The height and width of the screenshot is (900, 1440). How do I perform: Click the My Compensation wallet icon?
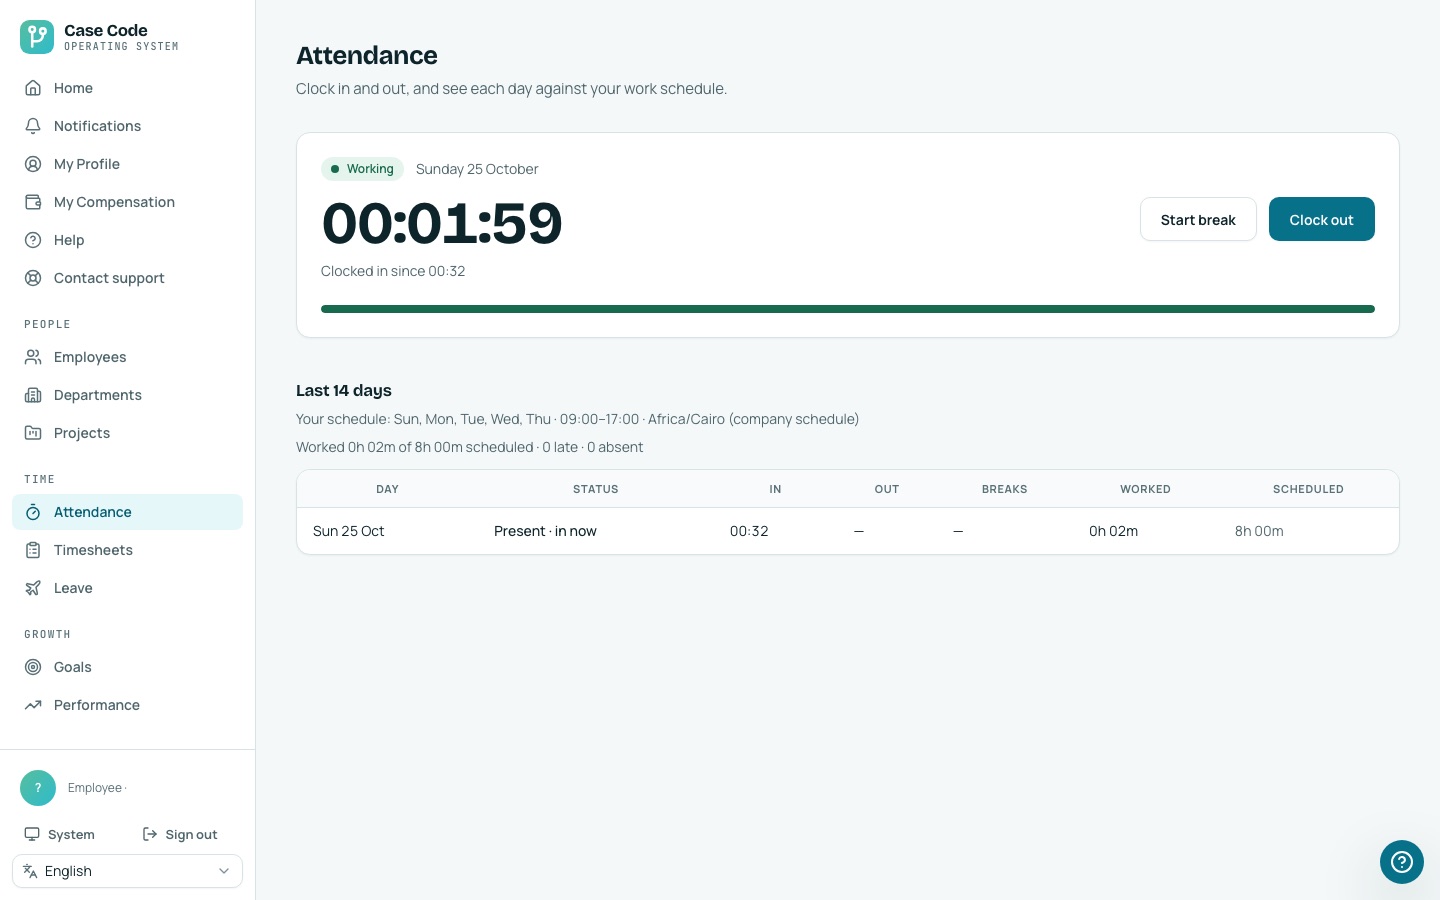pos(33,202)
